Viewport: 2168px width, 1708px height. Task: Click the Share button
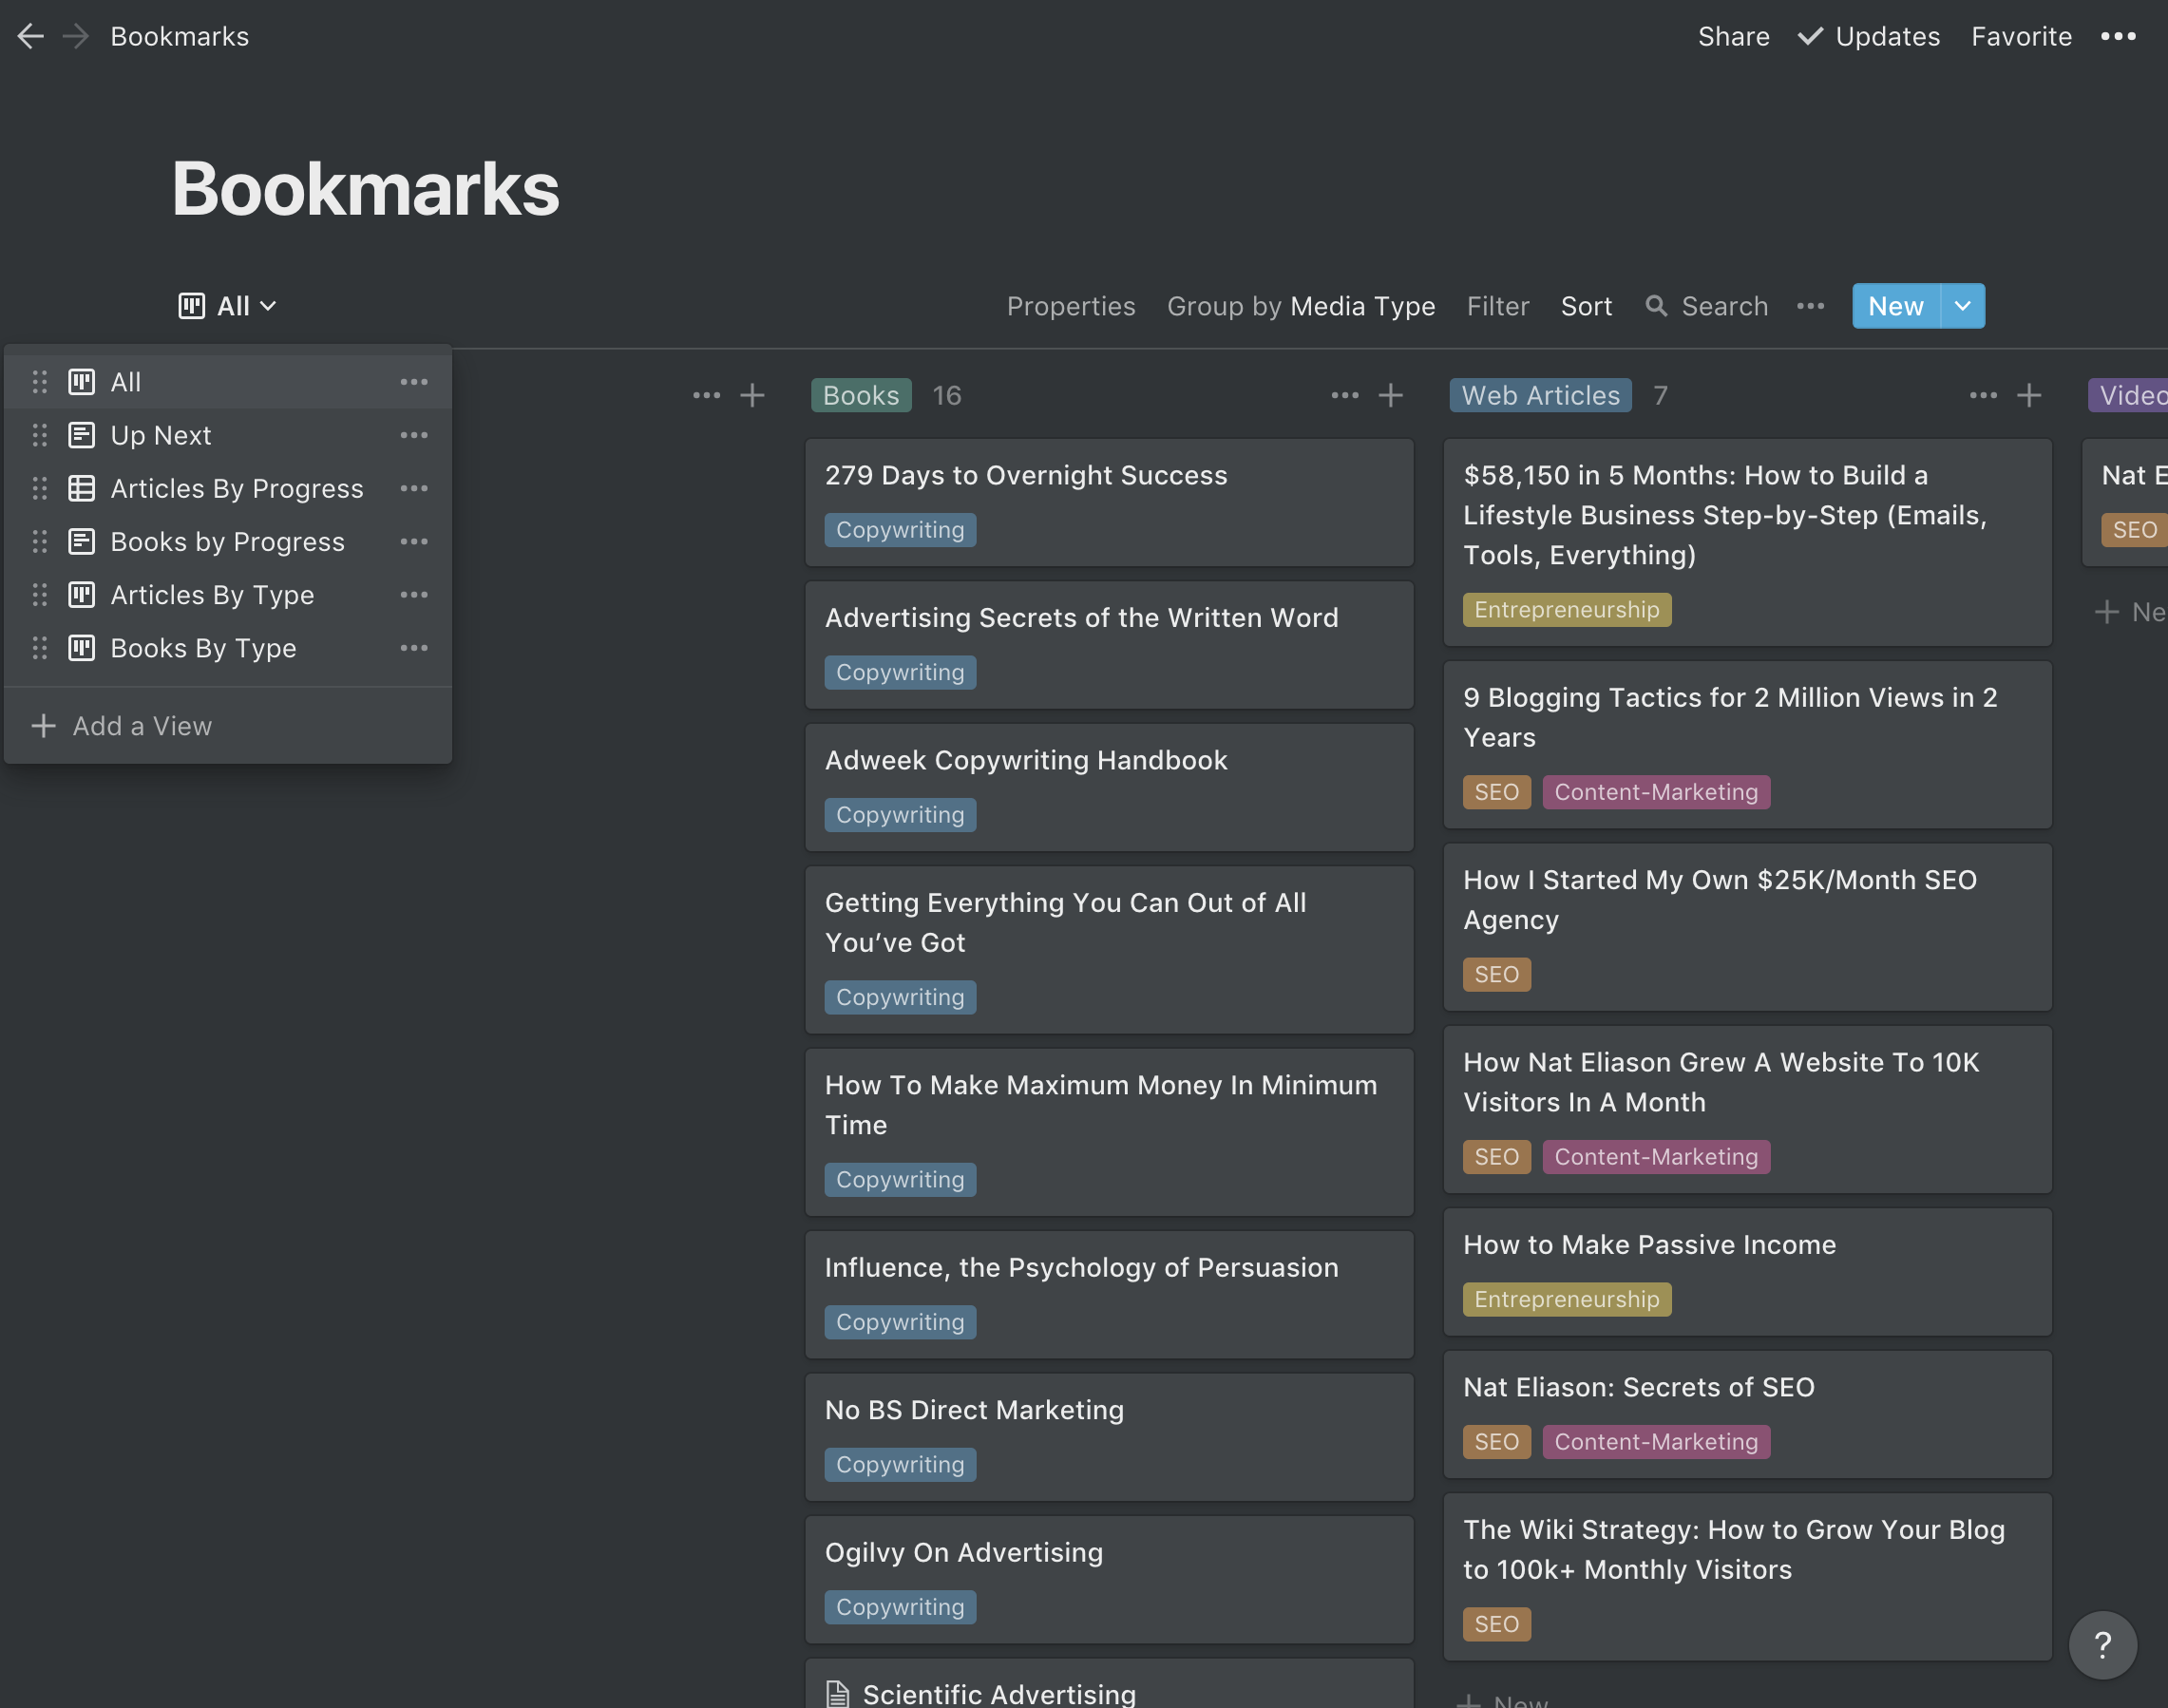tap(1733, 37)
